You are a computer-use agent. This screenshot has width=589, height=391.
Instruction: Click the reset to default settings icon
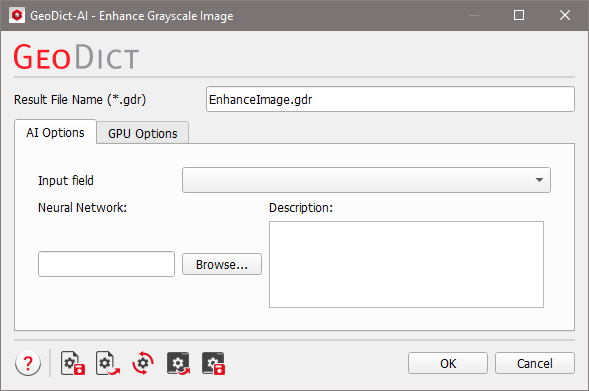pyautogui.click(x=143, y=363)
